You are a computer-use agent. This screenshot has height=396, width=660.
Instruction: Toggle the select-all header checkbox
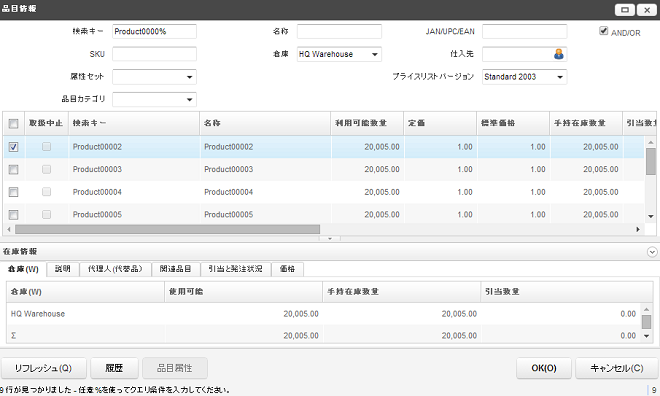(x=13, y=123)
